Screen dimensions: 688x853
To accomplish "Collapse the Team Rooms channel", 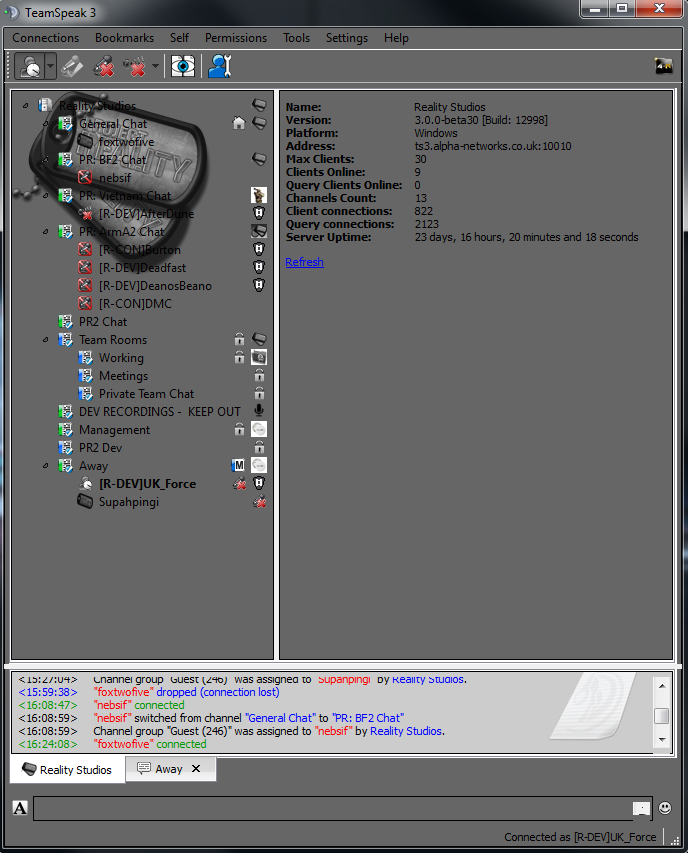I will (46, 340).
